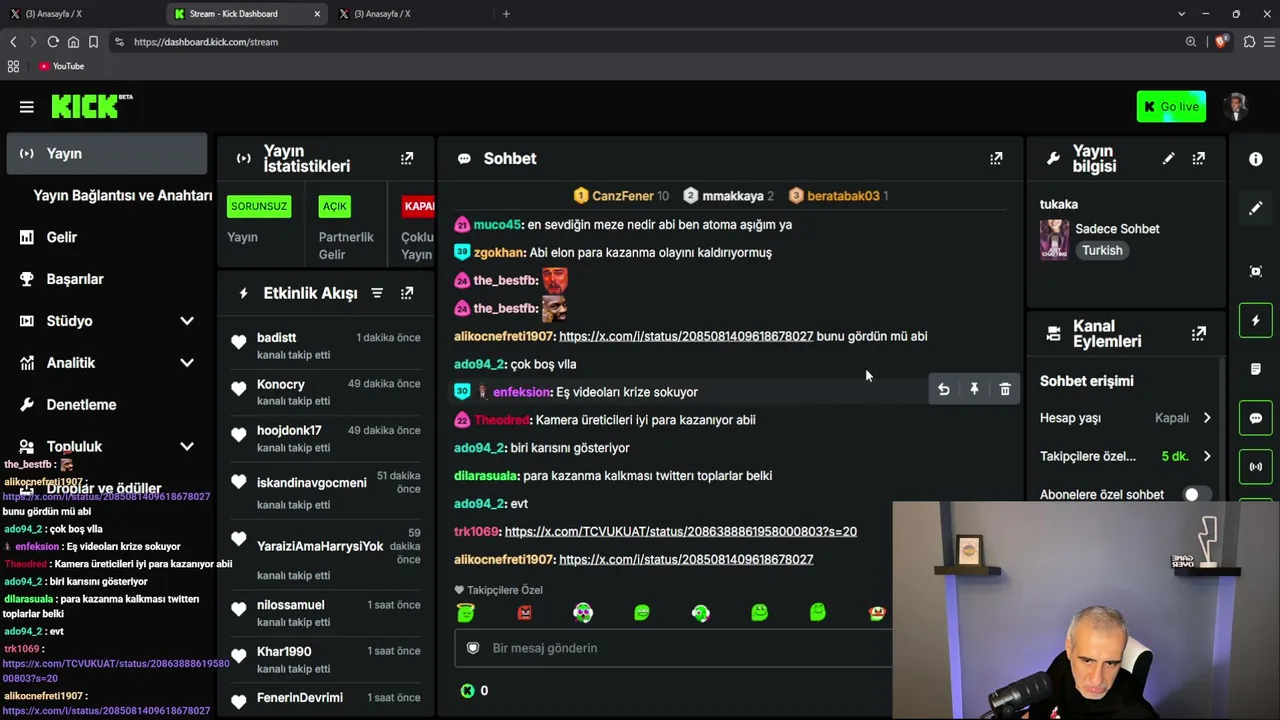This screenshot has height=720, width=1280.
Task: Delete enfeksion's chat message with trash icon
Action: [x=1005, y=390]
